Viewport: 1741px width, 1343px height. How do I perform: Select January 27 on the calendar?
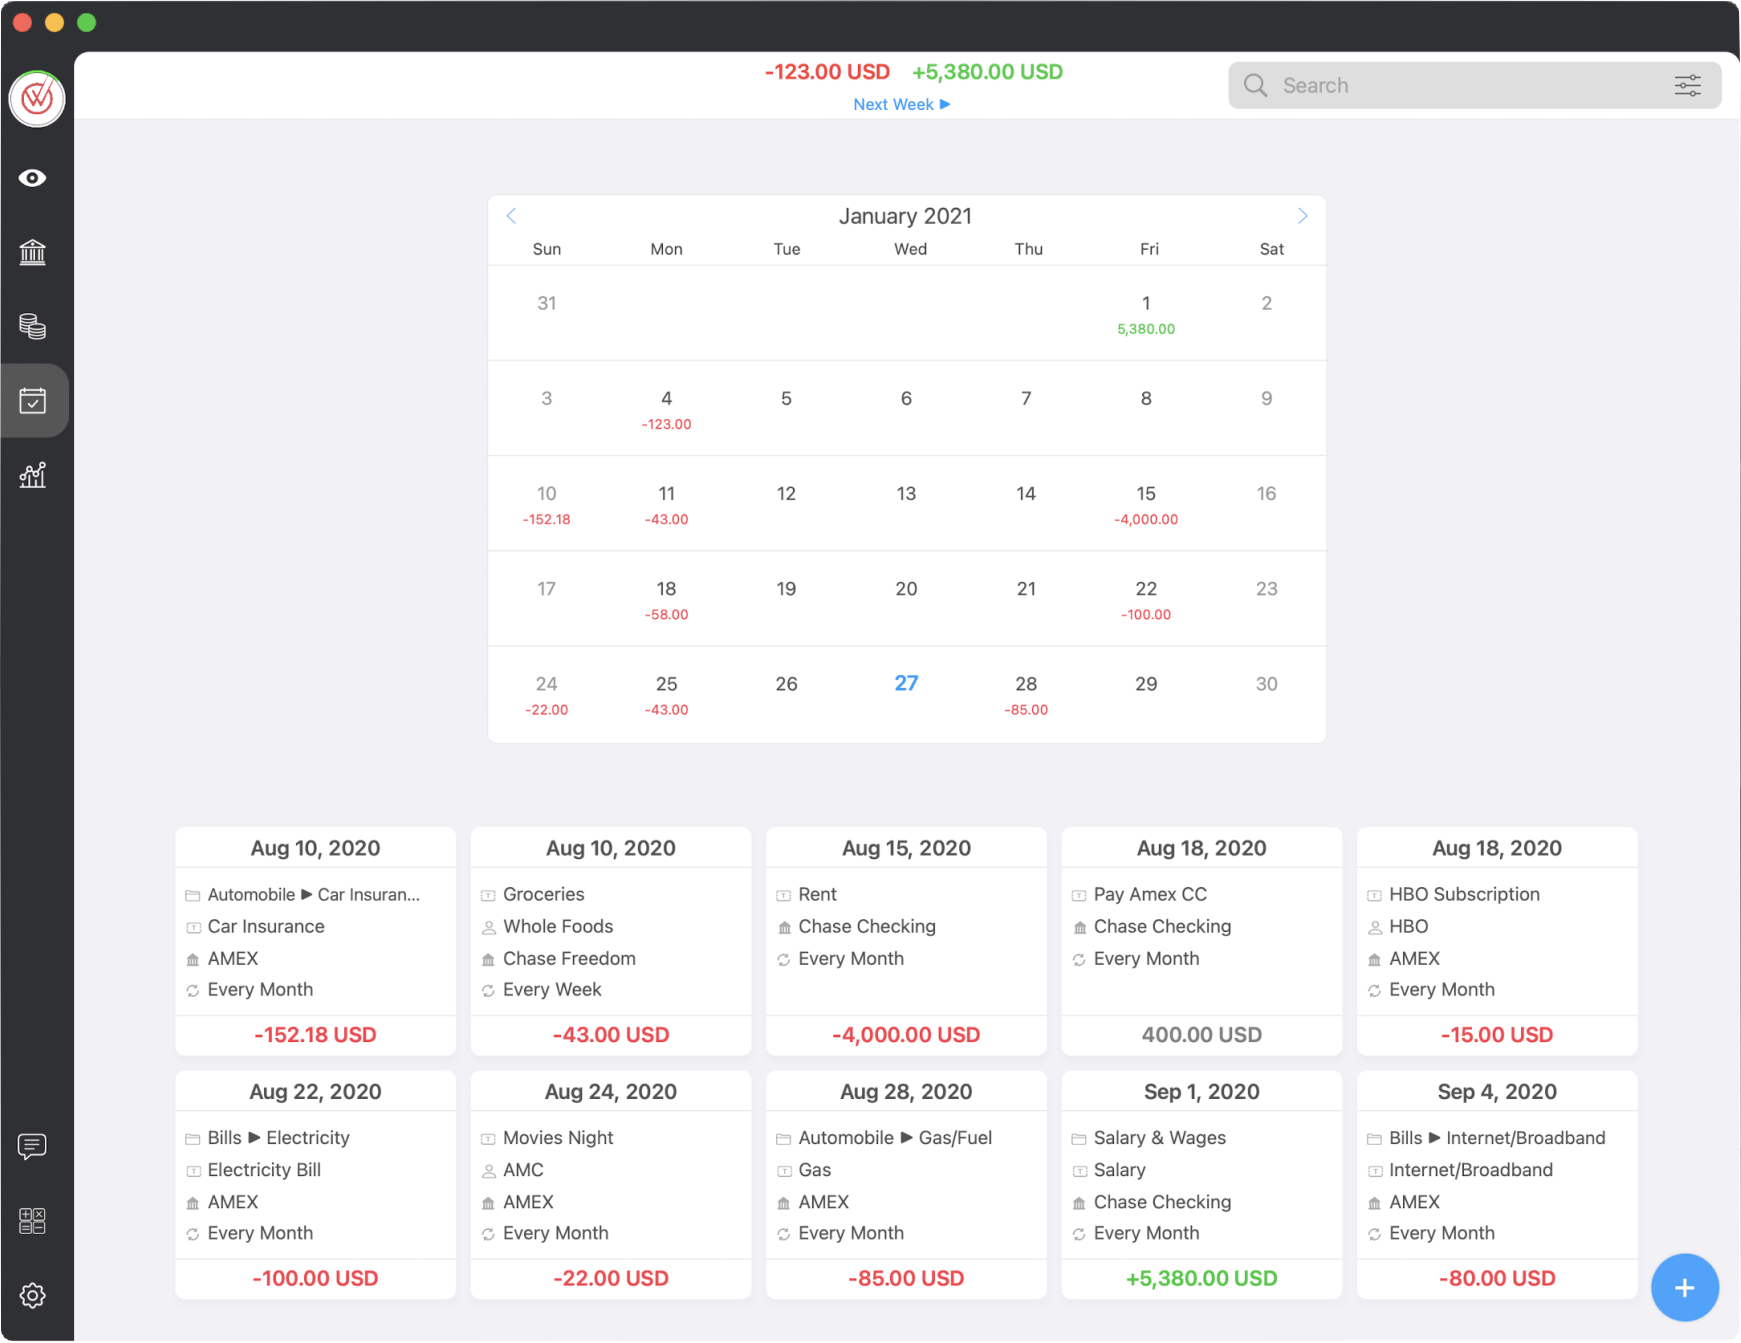(906, 684)
